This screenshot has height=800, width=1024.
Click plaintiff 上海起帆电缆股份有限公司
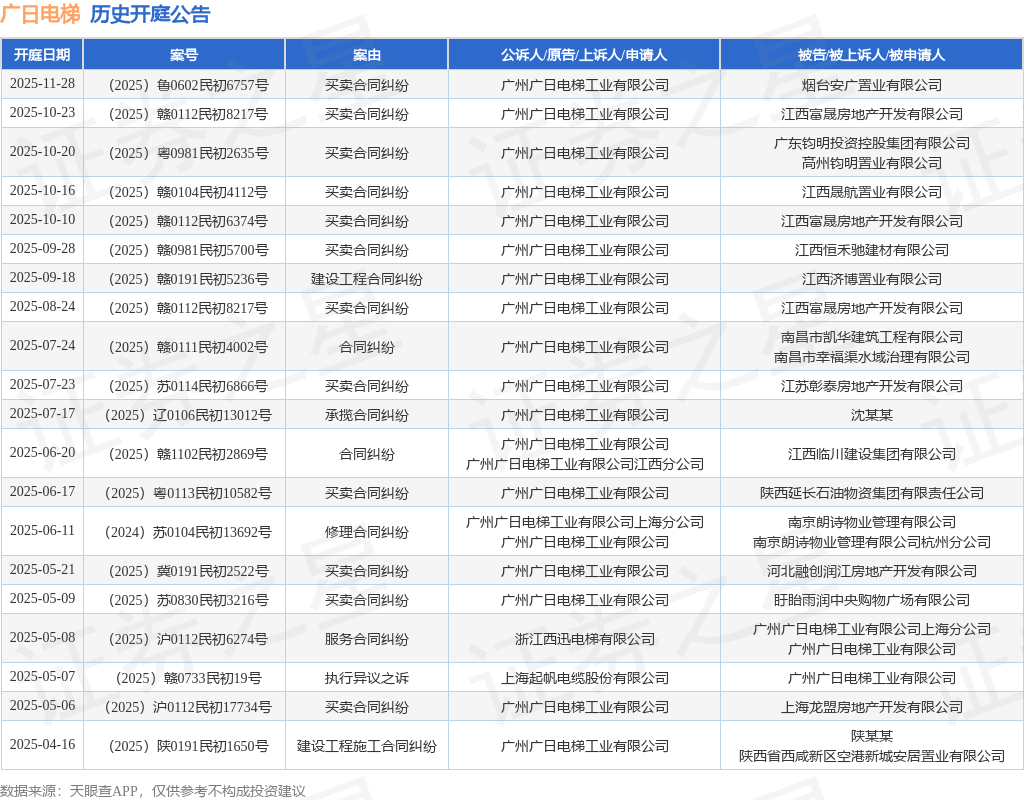pos(584,678)
